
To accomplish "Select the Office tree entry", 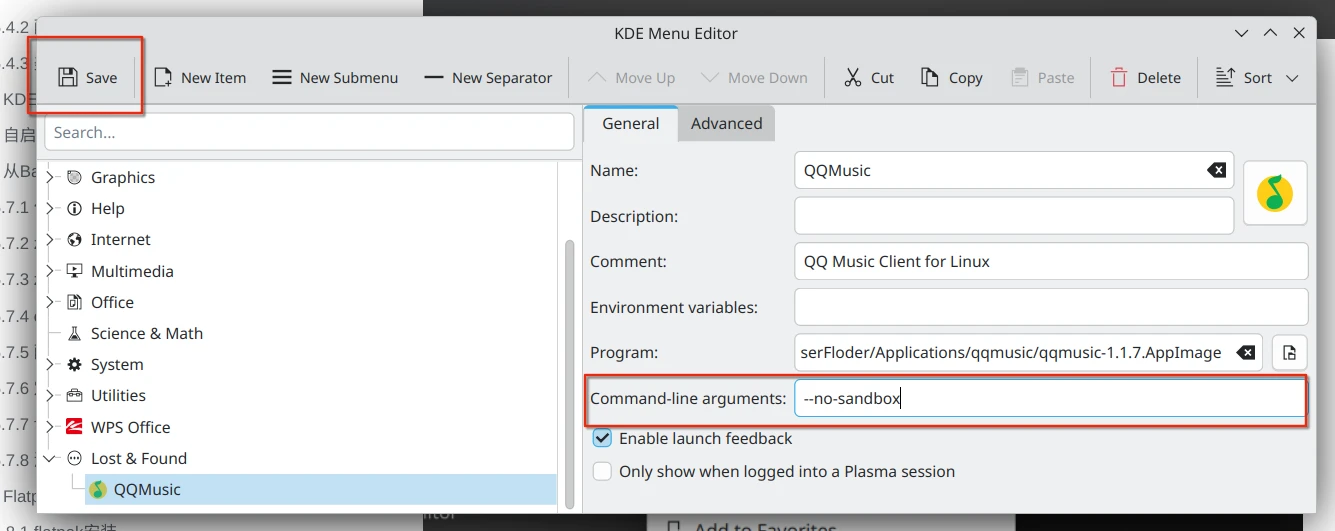I will pyautogui.click(x=112, y=303).
